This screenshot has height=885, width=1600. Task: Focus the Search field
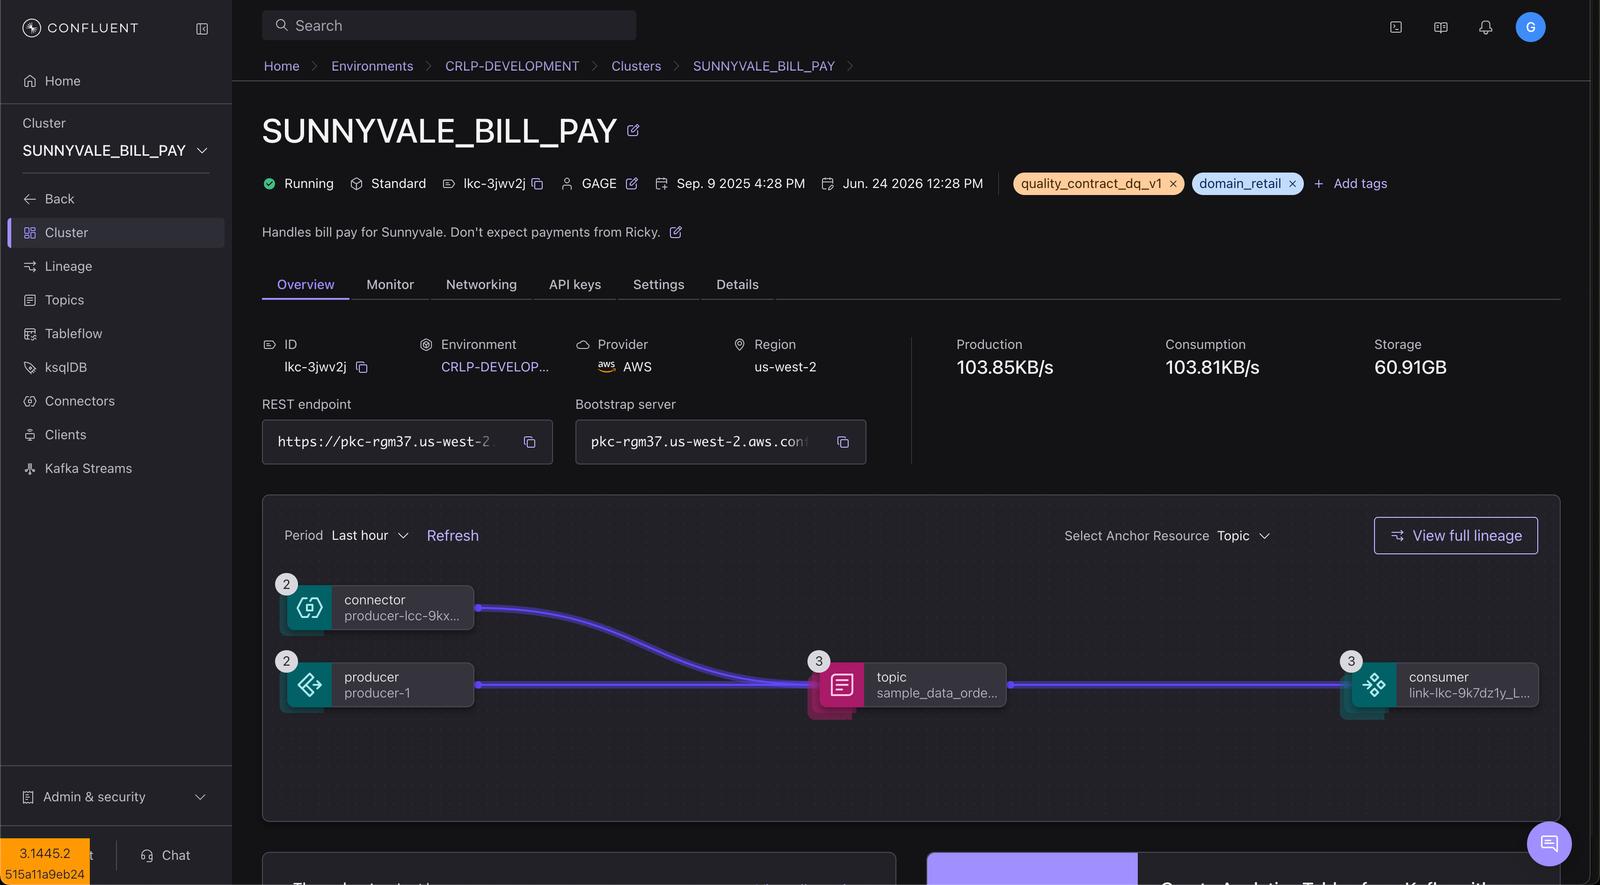click(x=449, y=26)
